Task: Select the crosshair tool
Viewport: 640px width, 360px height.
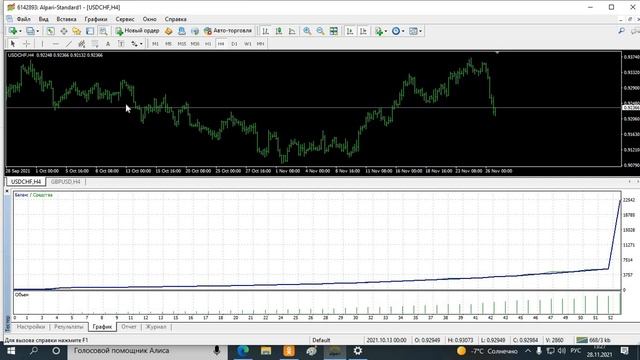Action: (x=26, y=44)
